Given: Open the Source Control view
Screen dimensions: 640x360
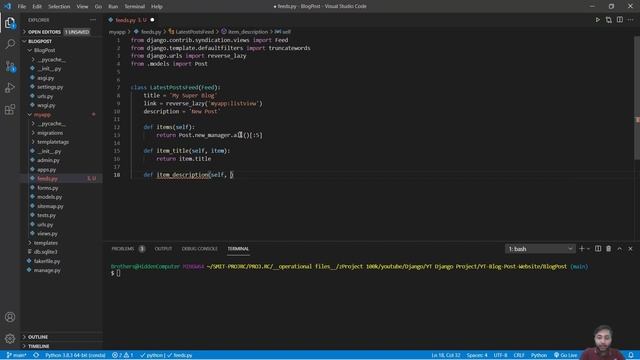Looking at the screenshot, I should pos(10,66).
